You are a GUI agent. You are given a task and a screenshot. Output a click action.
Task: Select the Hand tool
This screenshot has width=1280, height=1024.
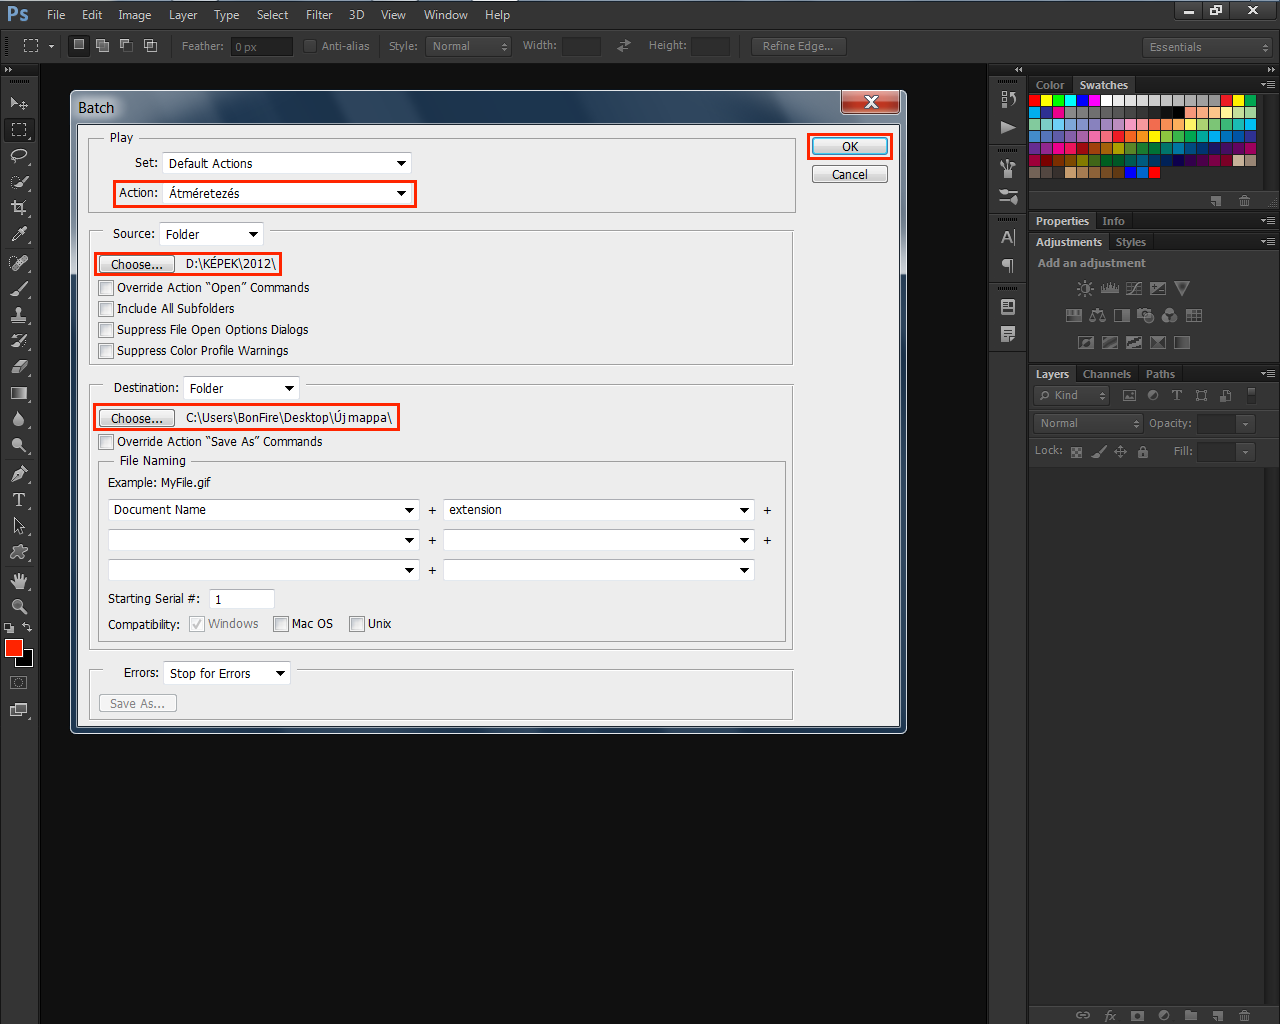coord(18,581)
